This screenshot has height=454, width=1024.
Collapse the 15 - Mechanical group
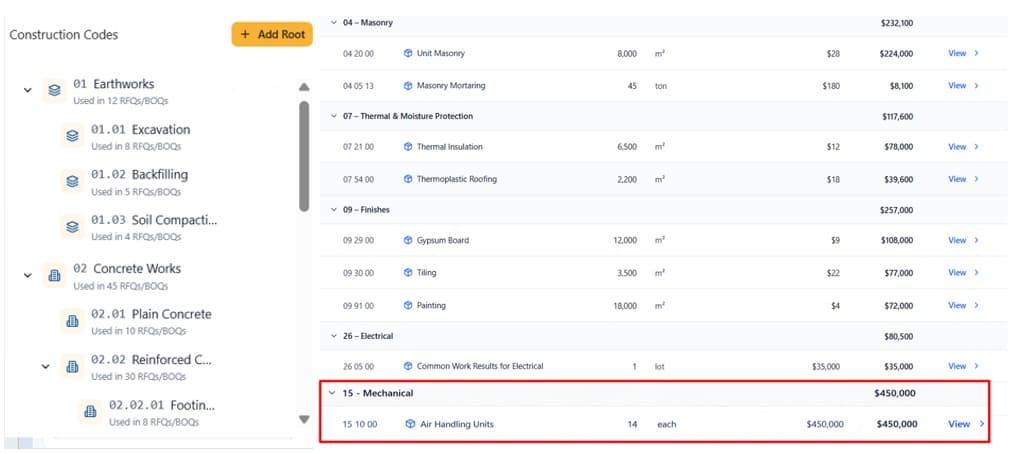[x=332, y=393]
